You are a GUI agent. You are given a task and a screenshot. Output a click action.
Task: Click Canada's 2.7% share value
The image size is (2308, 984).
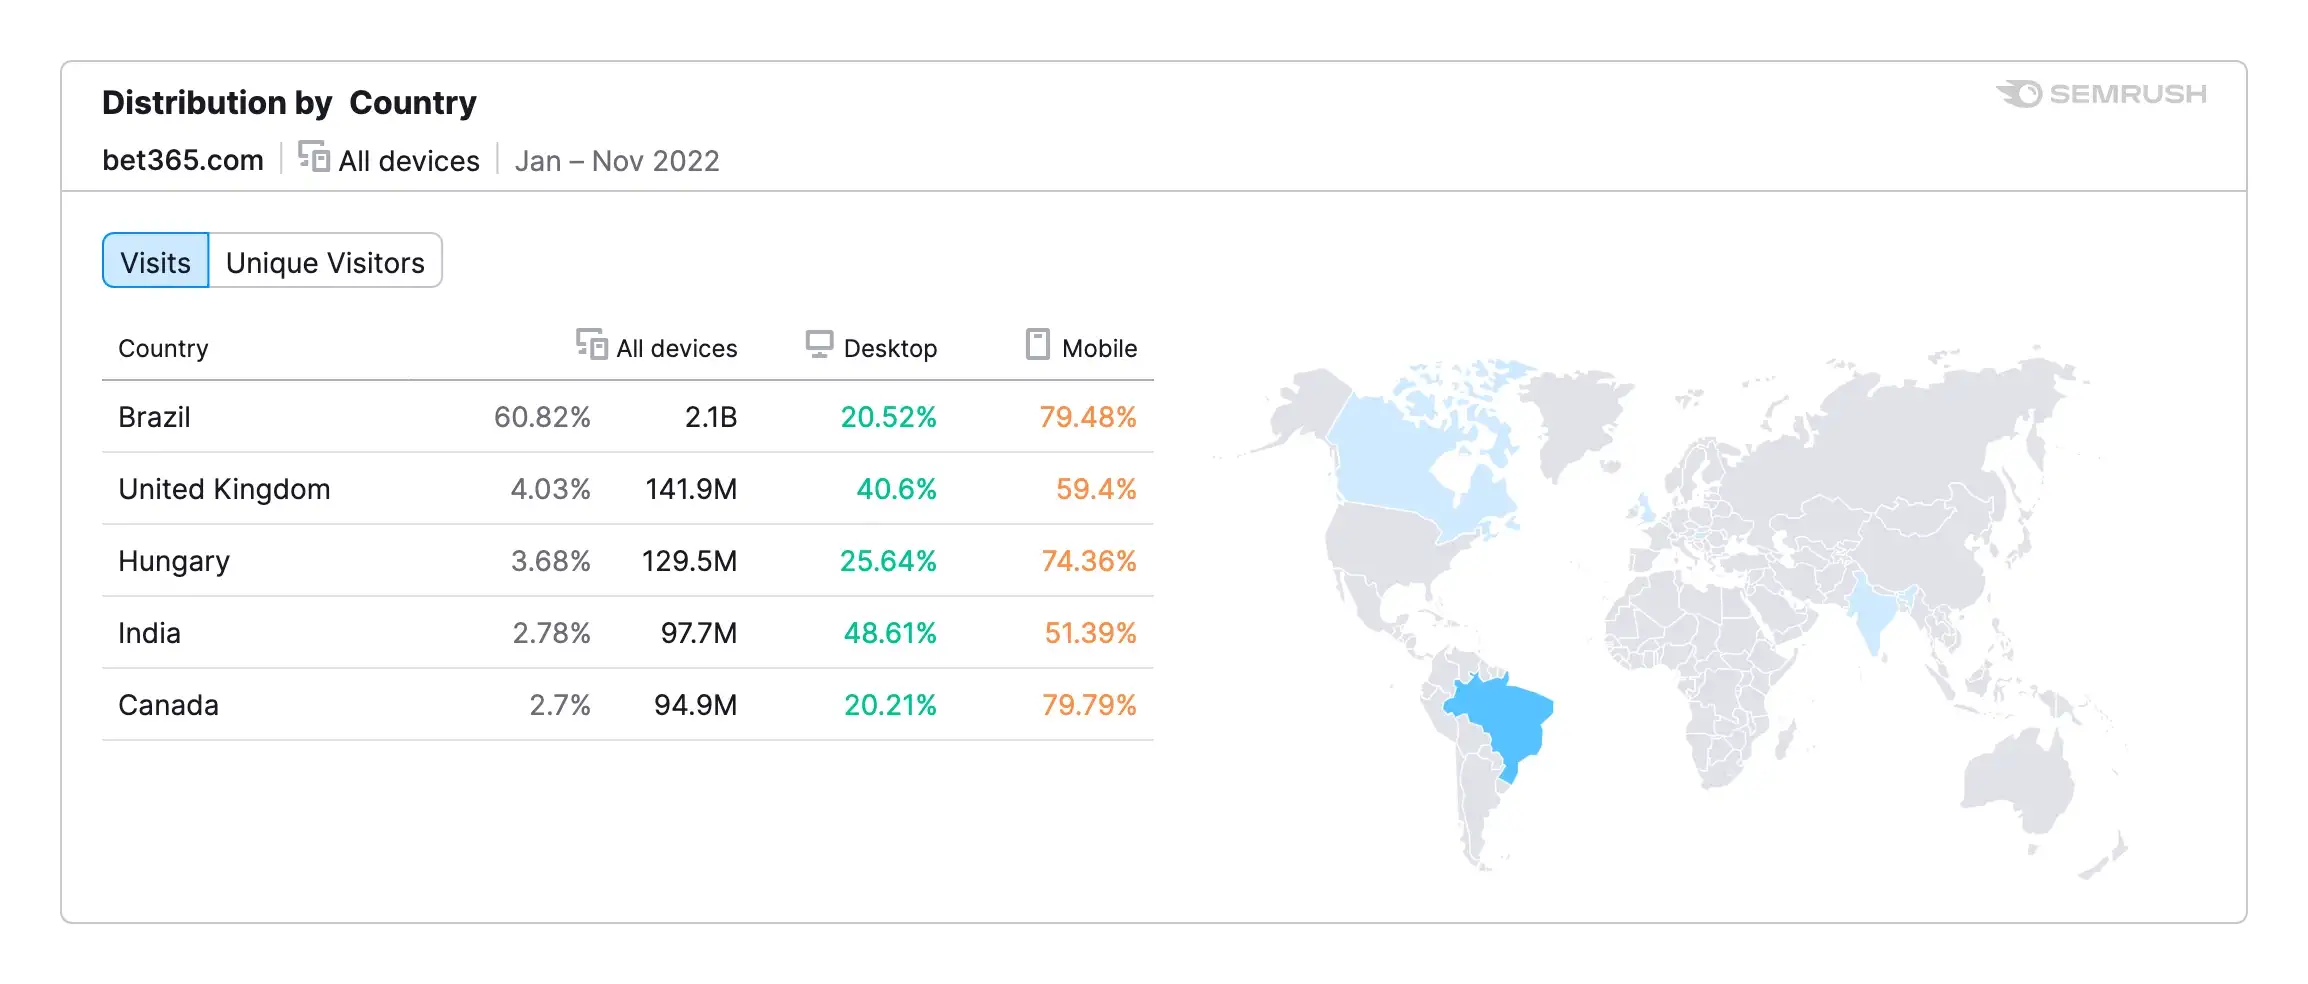(x=559, y=705)
